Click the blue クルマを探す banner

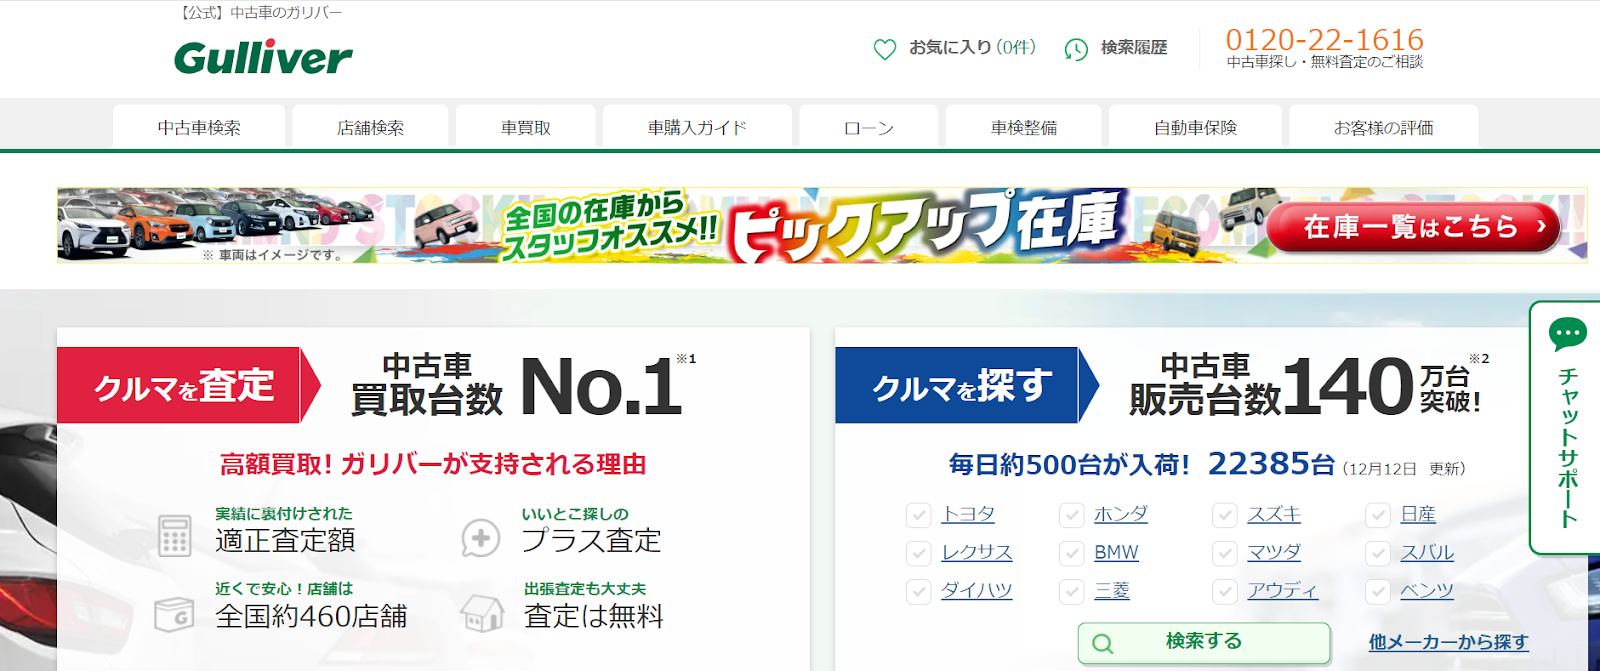tap(967, 385)
